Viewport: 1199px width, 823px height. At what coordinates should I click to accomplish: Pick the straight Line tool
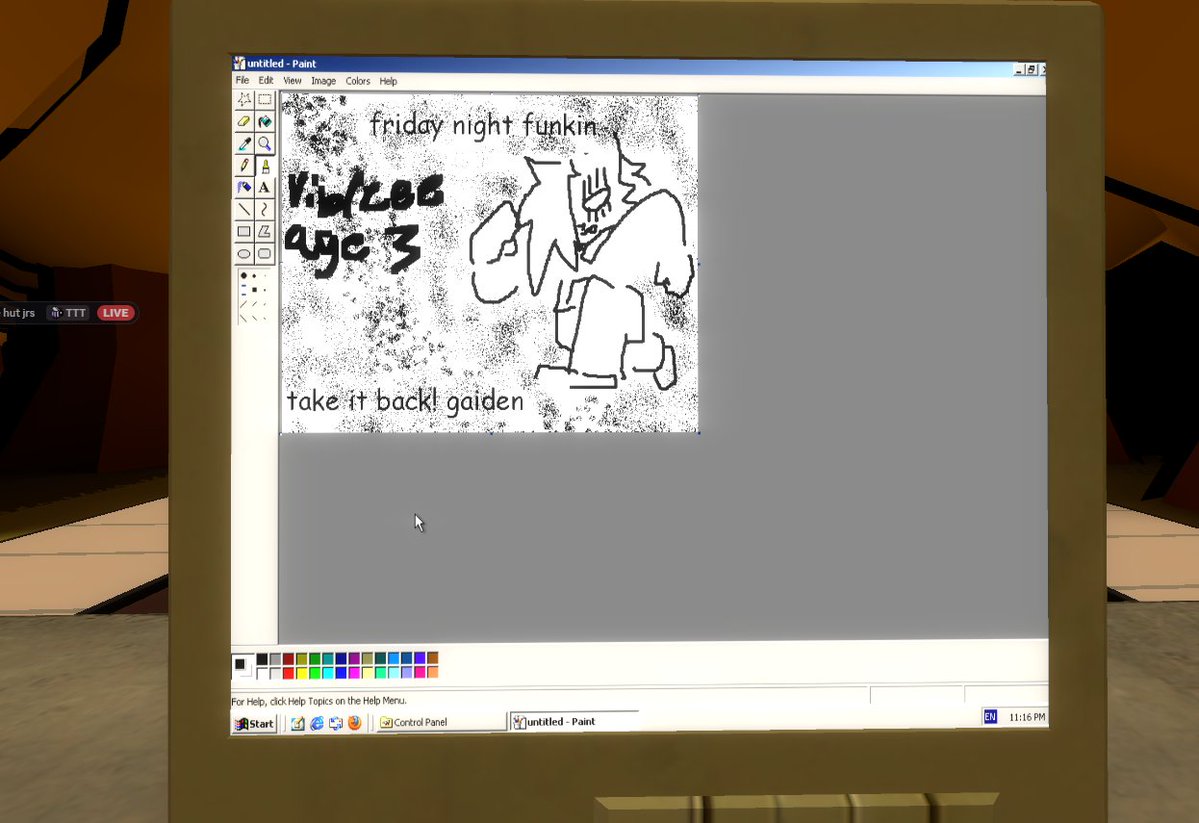pos(244,209)
